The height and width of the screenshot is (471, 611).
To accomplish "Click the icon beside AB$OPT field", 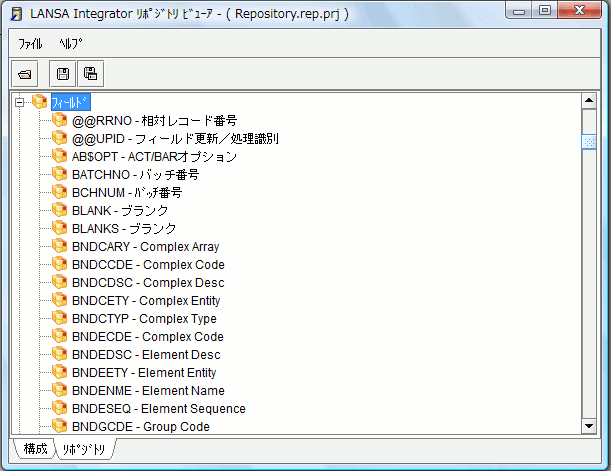I will 59,156.
